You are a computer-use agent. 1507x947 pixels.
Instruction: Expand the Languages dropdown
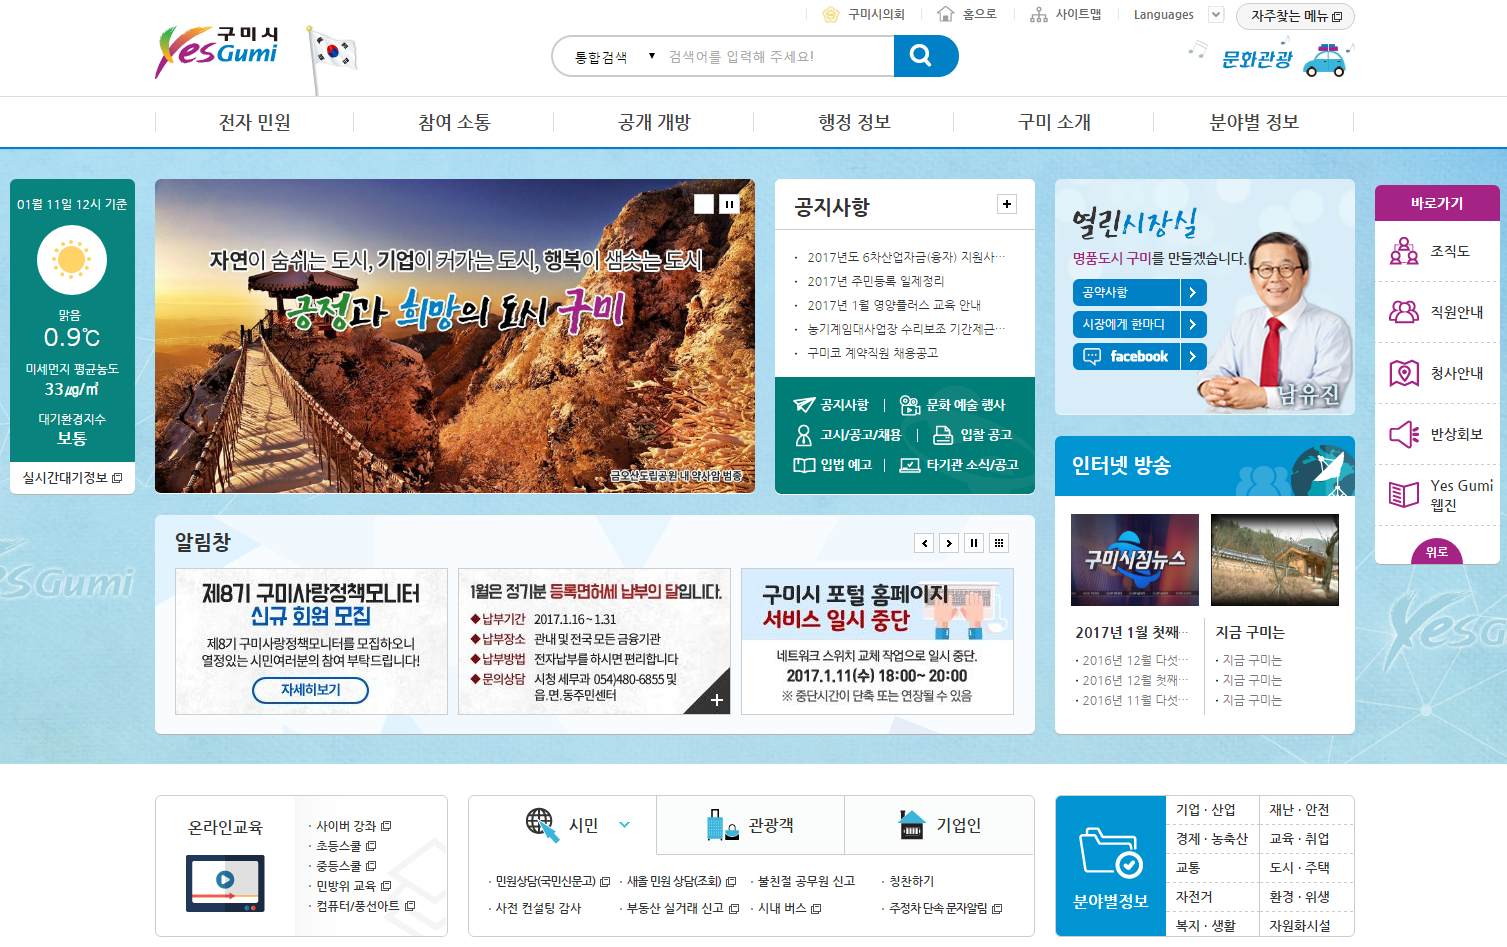tap(1215, 15)
